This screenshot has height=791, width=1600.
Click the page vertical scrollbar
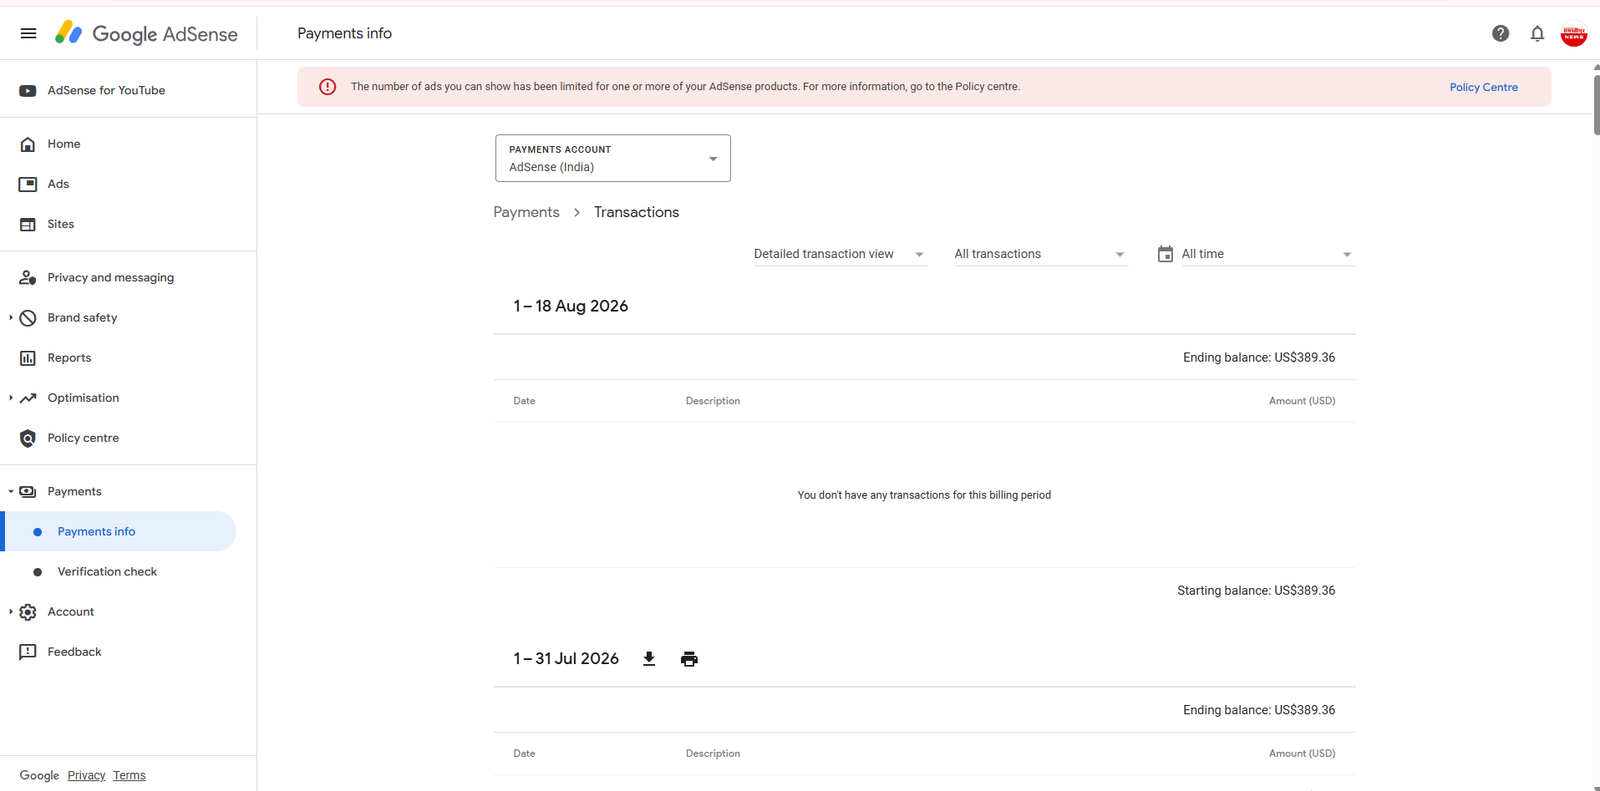1596,99
